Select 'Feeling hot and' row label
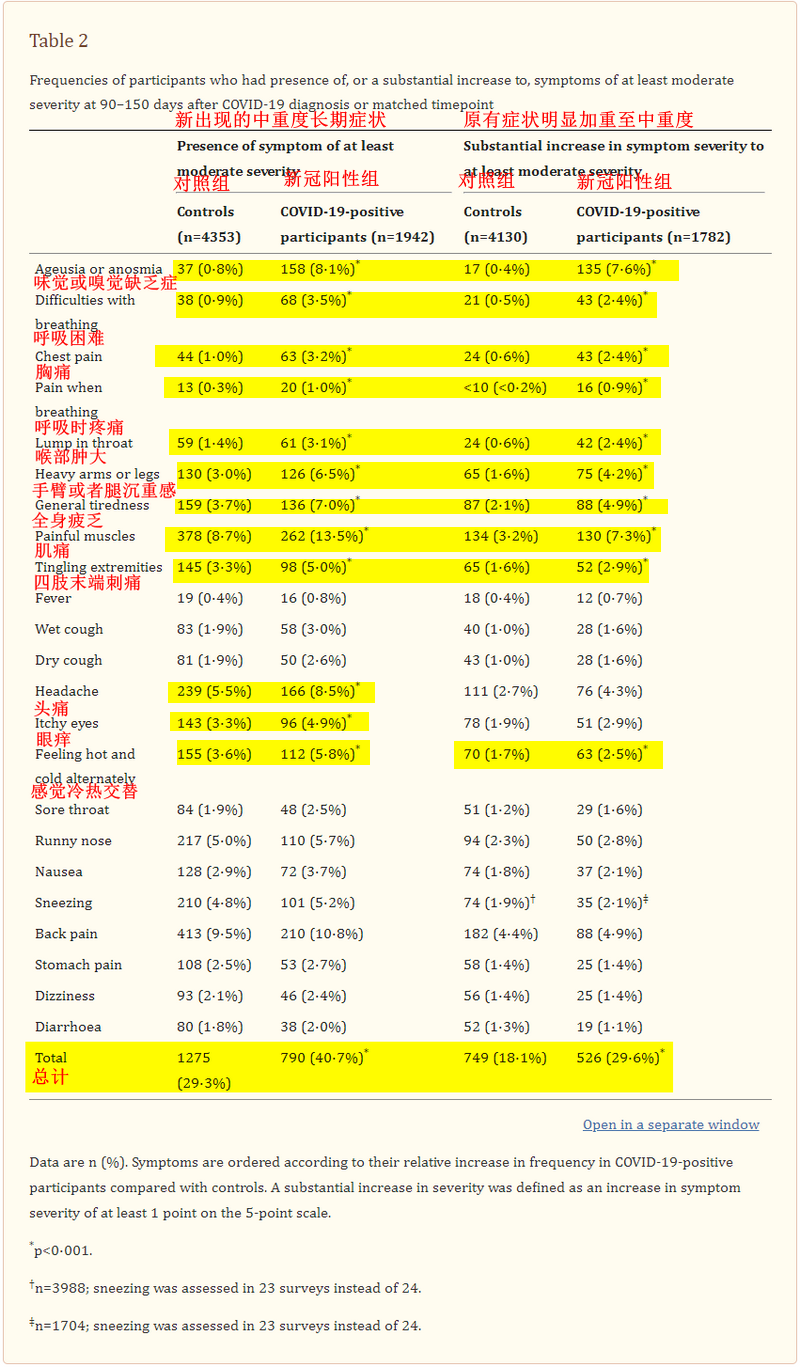The height and width of the screenshot is (1367, 800). pyautogui.click(x=85, y=754)
